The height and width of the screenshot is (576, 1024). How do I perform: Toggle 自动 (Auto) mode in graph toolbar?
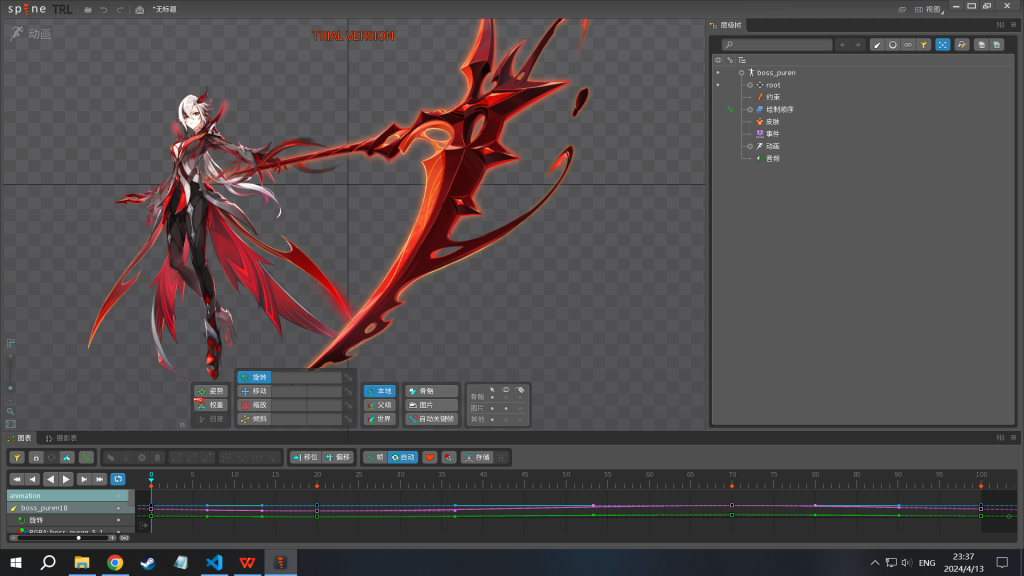pyautogui.click(x=403, y=458)
